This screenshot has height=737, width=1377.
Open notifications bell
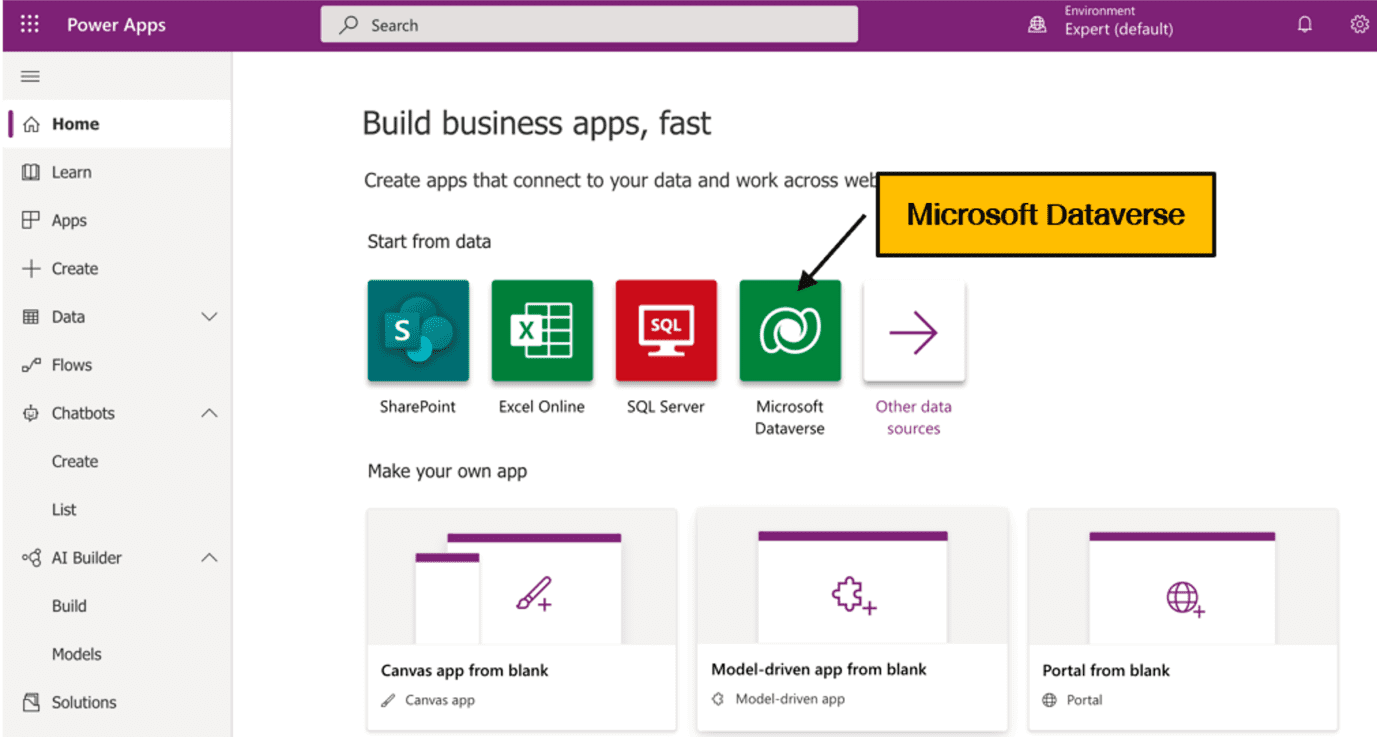click(1304, 23)
